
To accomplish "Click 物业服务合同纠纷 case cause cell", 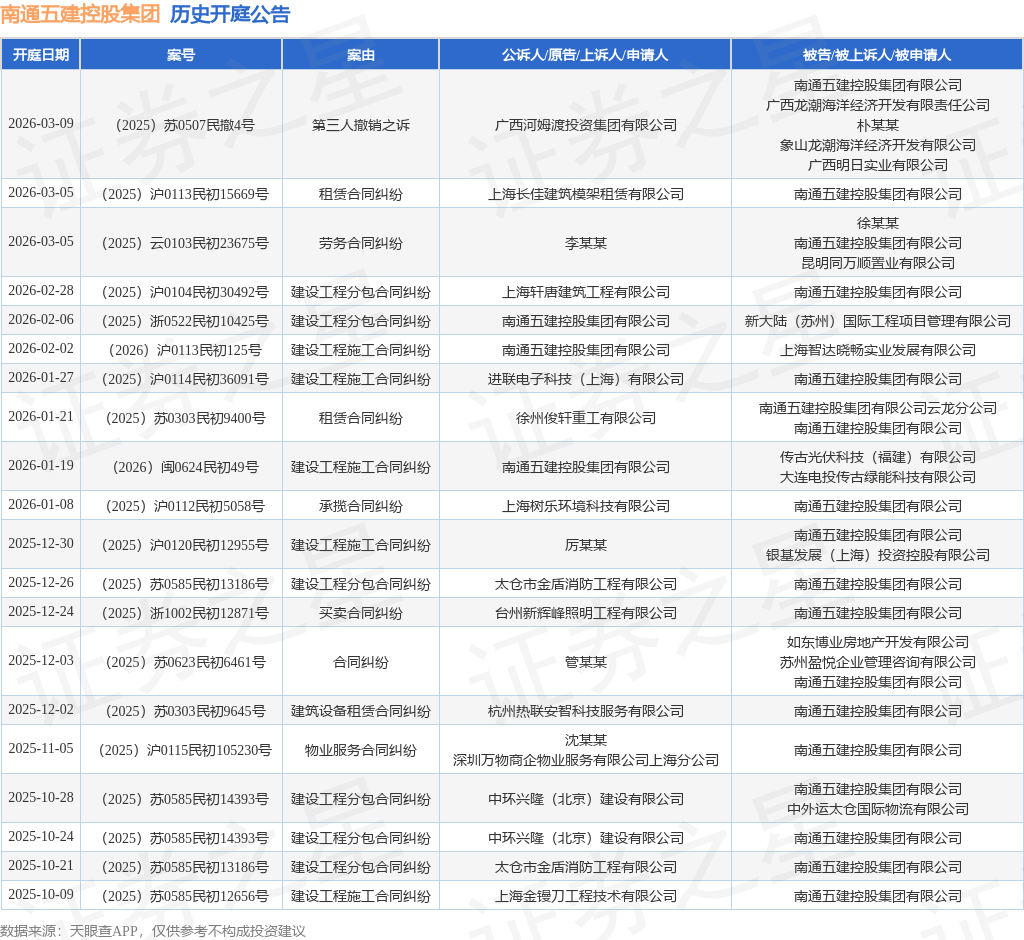I will point(360,750).
